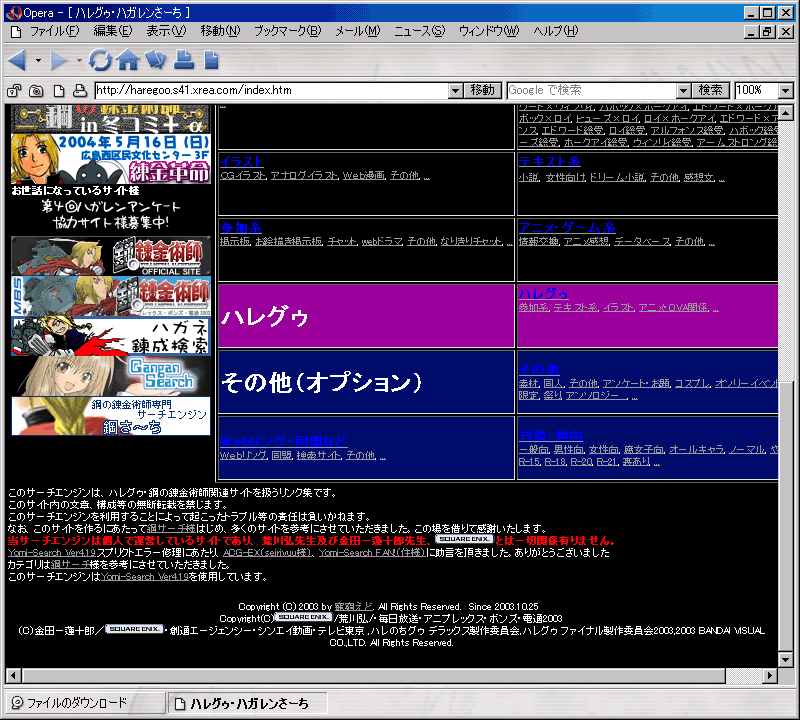Click into the URL address field
800x720 pixels.
[x=272, y=91]
